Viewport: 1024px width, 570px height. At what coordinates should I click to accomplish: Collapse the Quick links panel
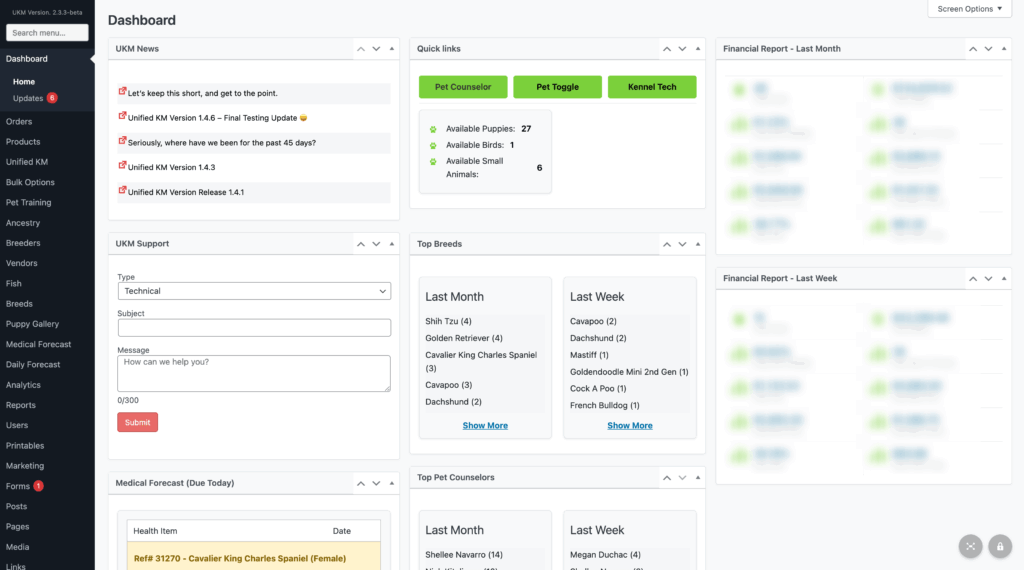click(x=698, y=49)
